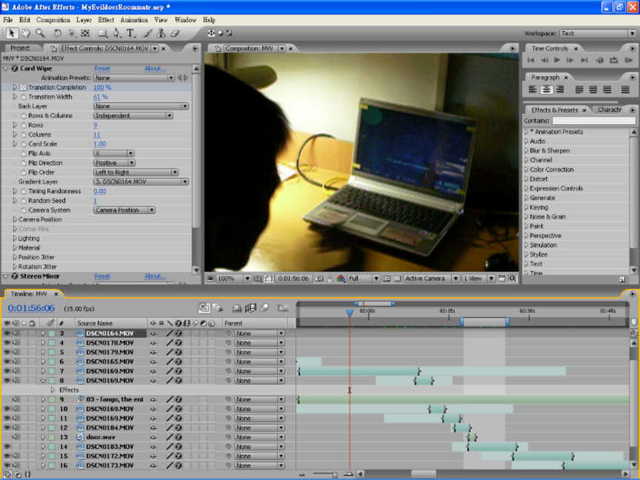Justify all lines in Paragraph panel
This screenshot has width=640, height=480.
[x=625, y=89]
